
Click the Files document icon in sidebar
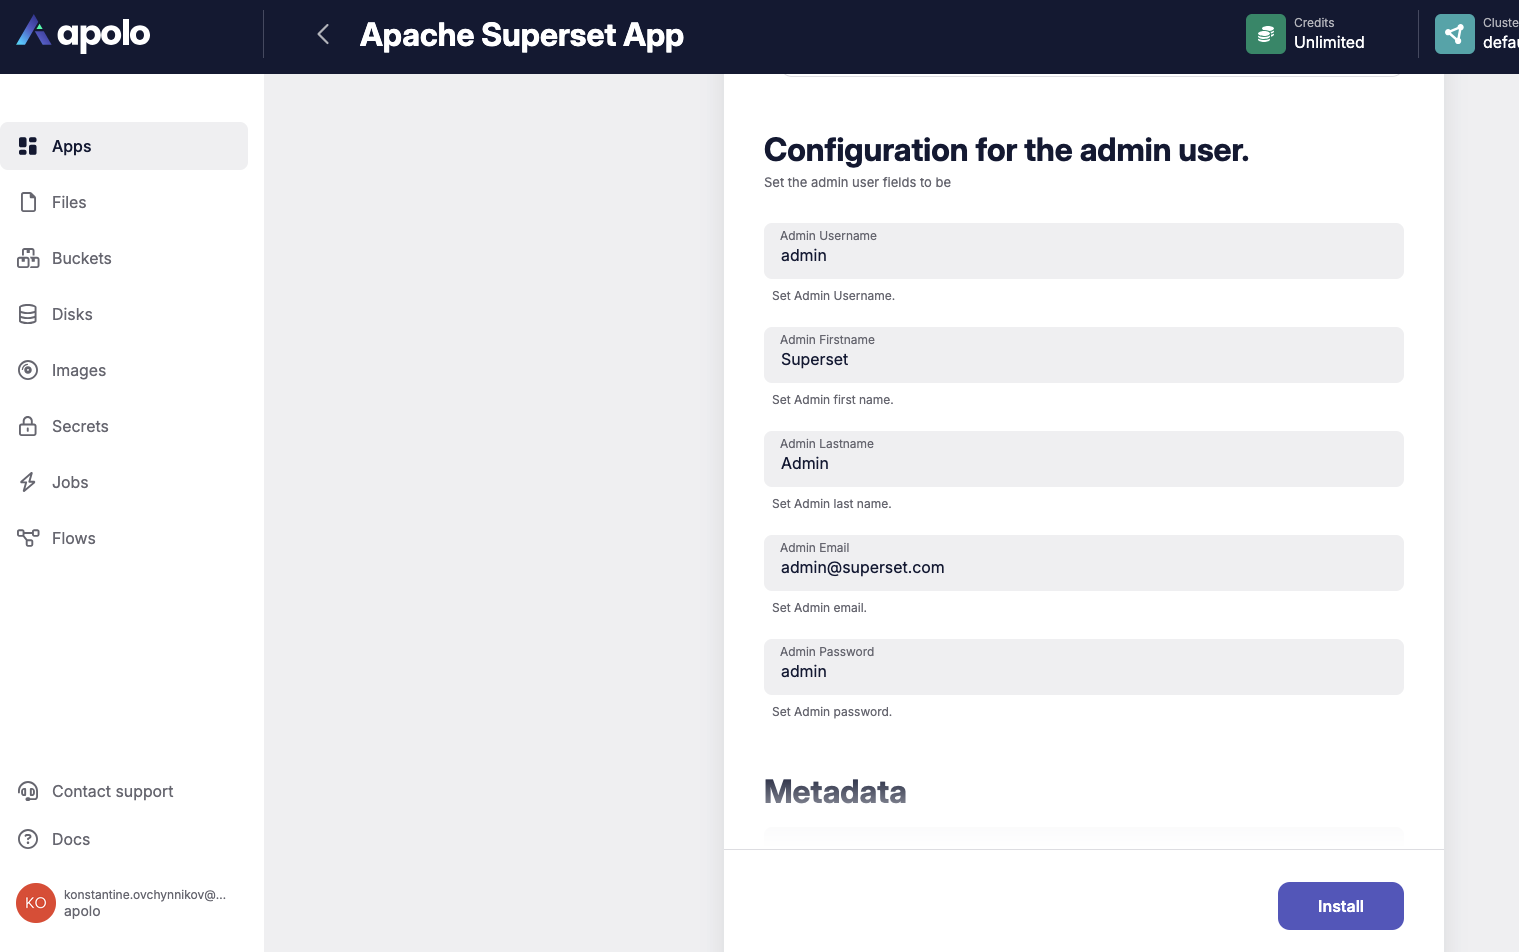pos(28,202)
